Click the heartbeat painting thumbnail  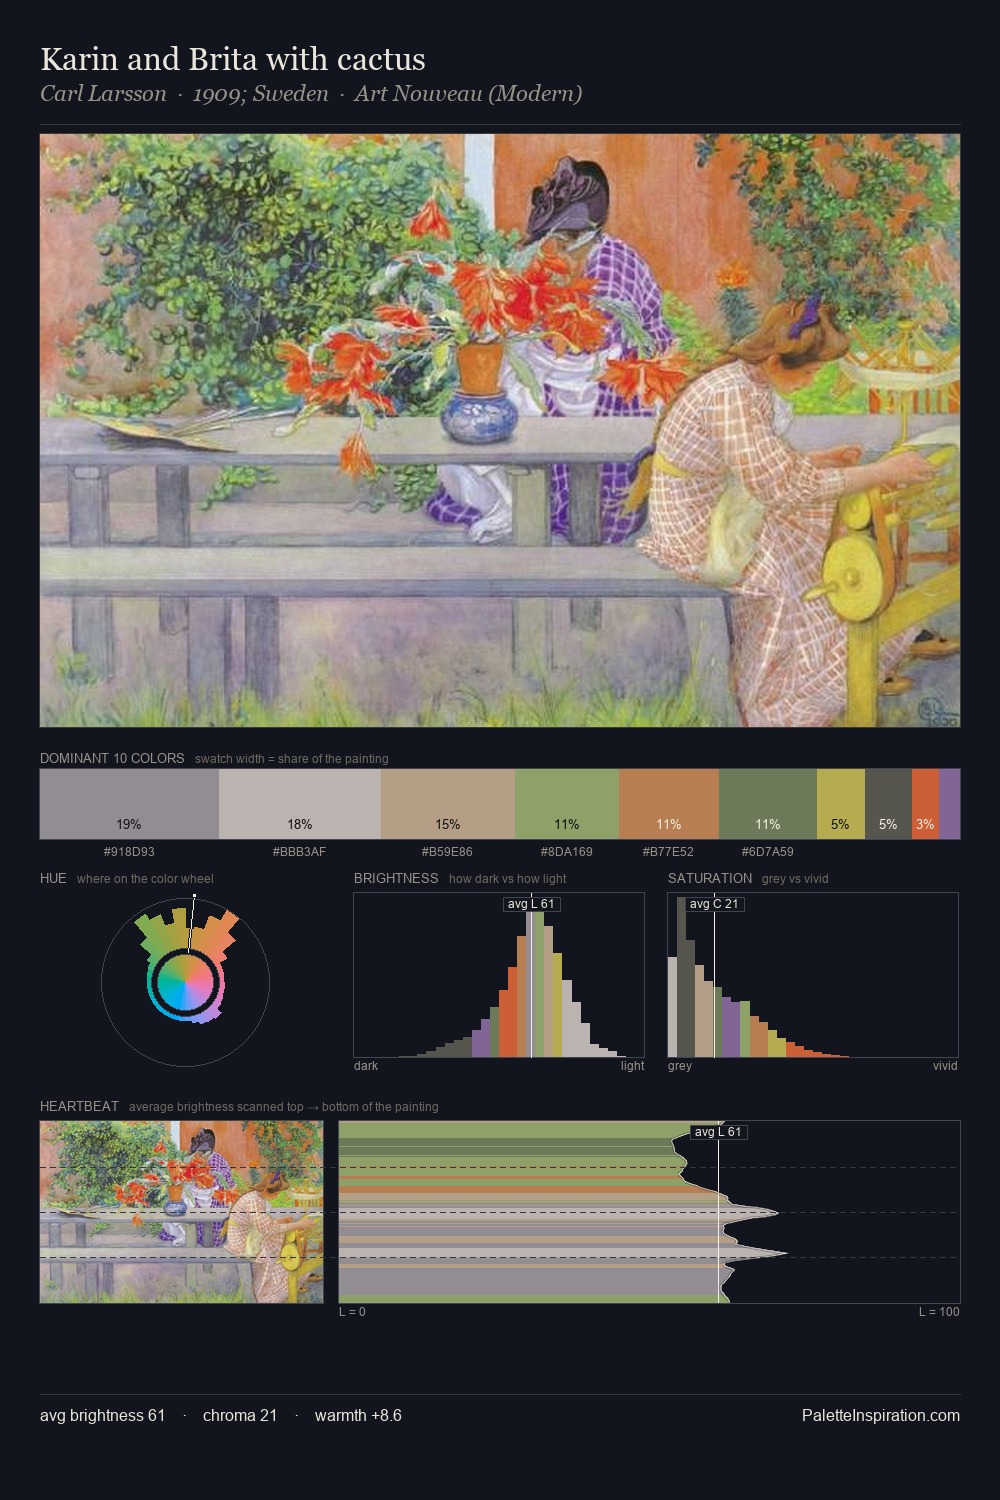(181, 1211)
